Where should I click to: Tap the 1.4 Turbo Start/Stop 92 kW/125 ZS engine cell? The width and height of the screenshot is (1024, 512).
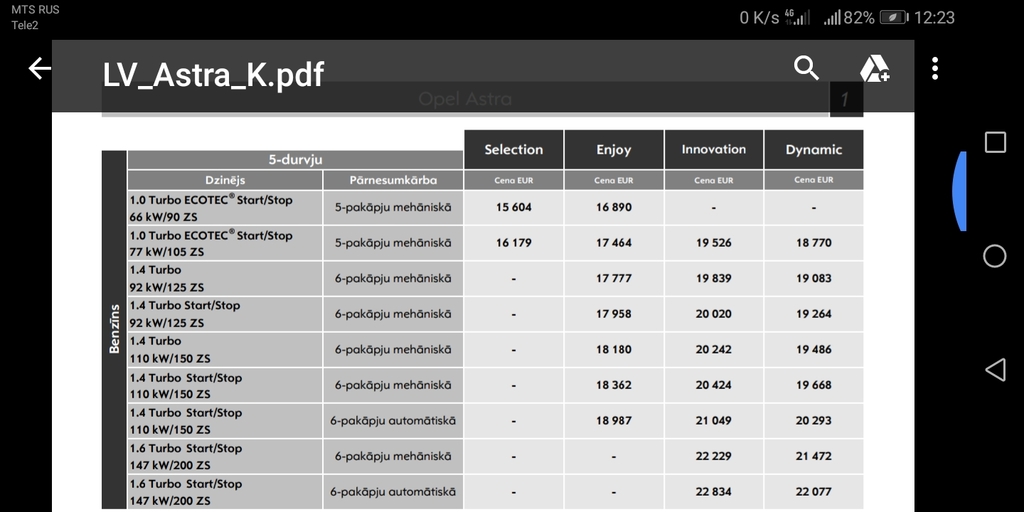click(225, 314)
